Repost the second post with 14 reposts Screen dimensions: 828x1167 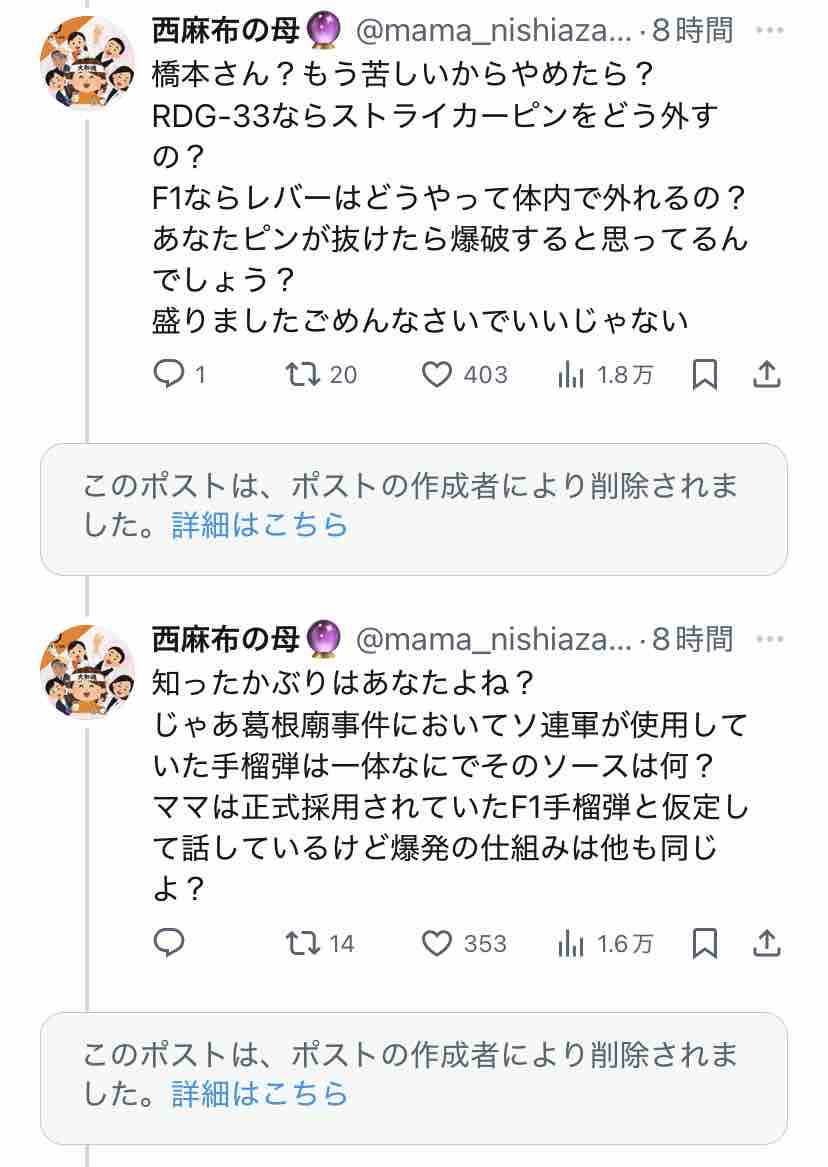coord(321,943)
